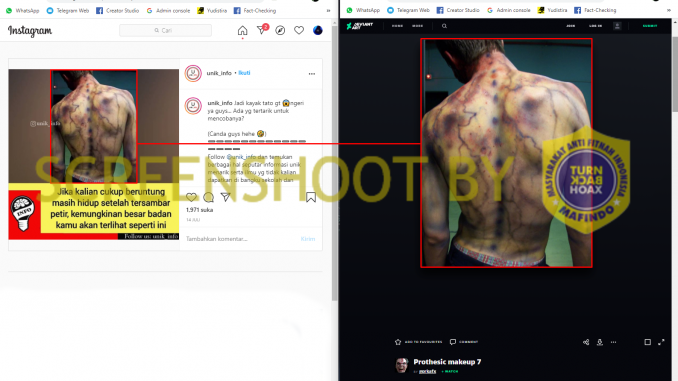
Task: Open DeviantArt search magnifier icon
Action: (x=444, y=26)
